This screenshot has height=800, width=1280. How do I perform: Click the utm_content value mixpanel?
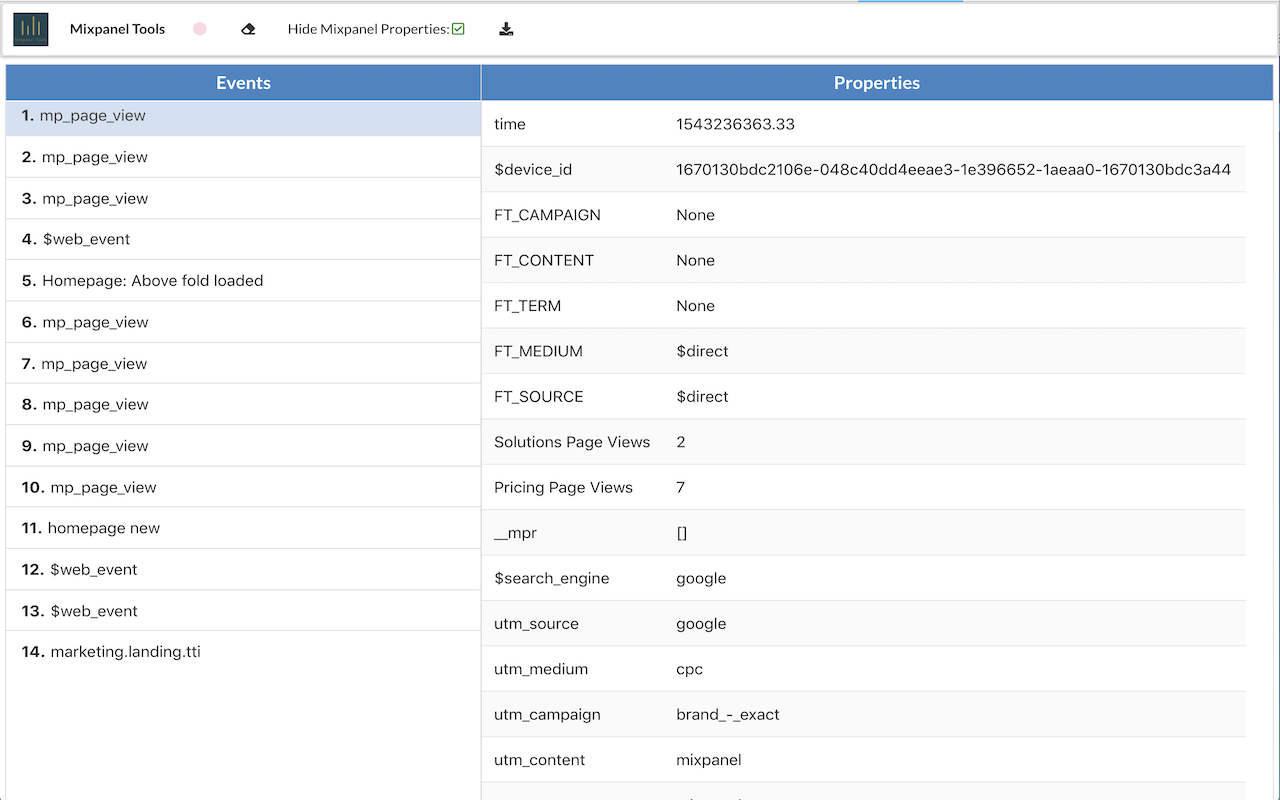coord(709,760)
